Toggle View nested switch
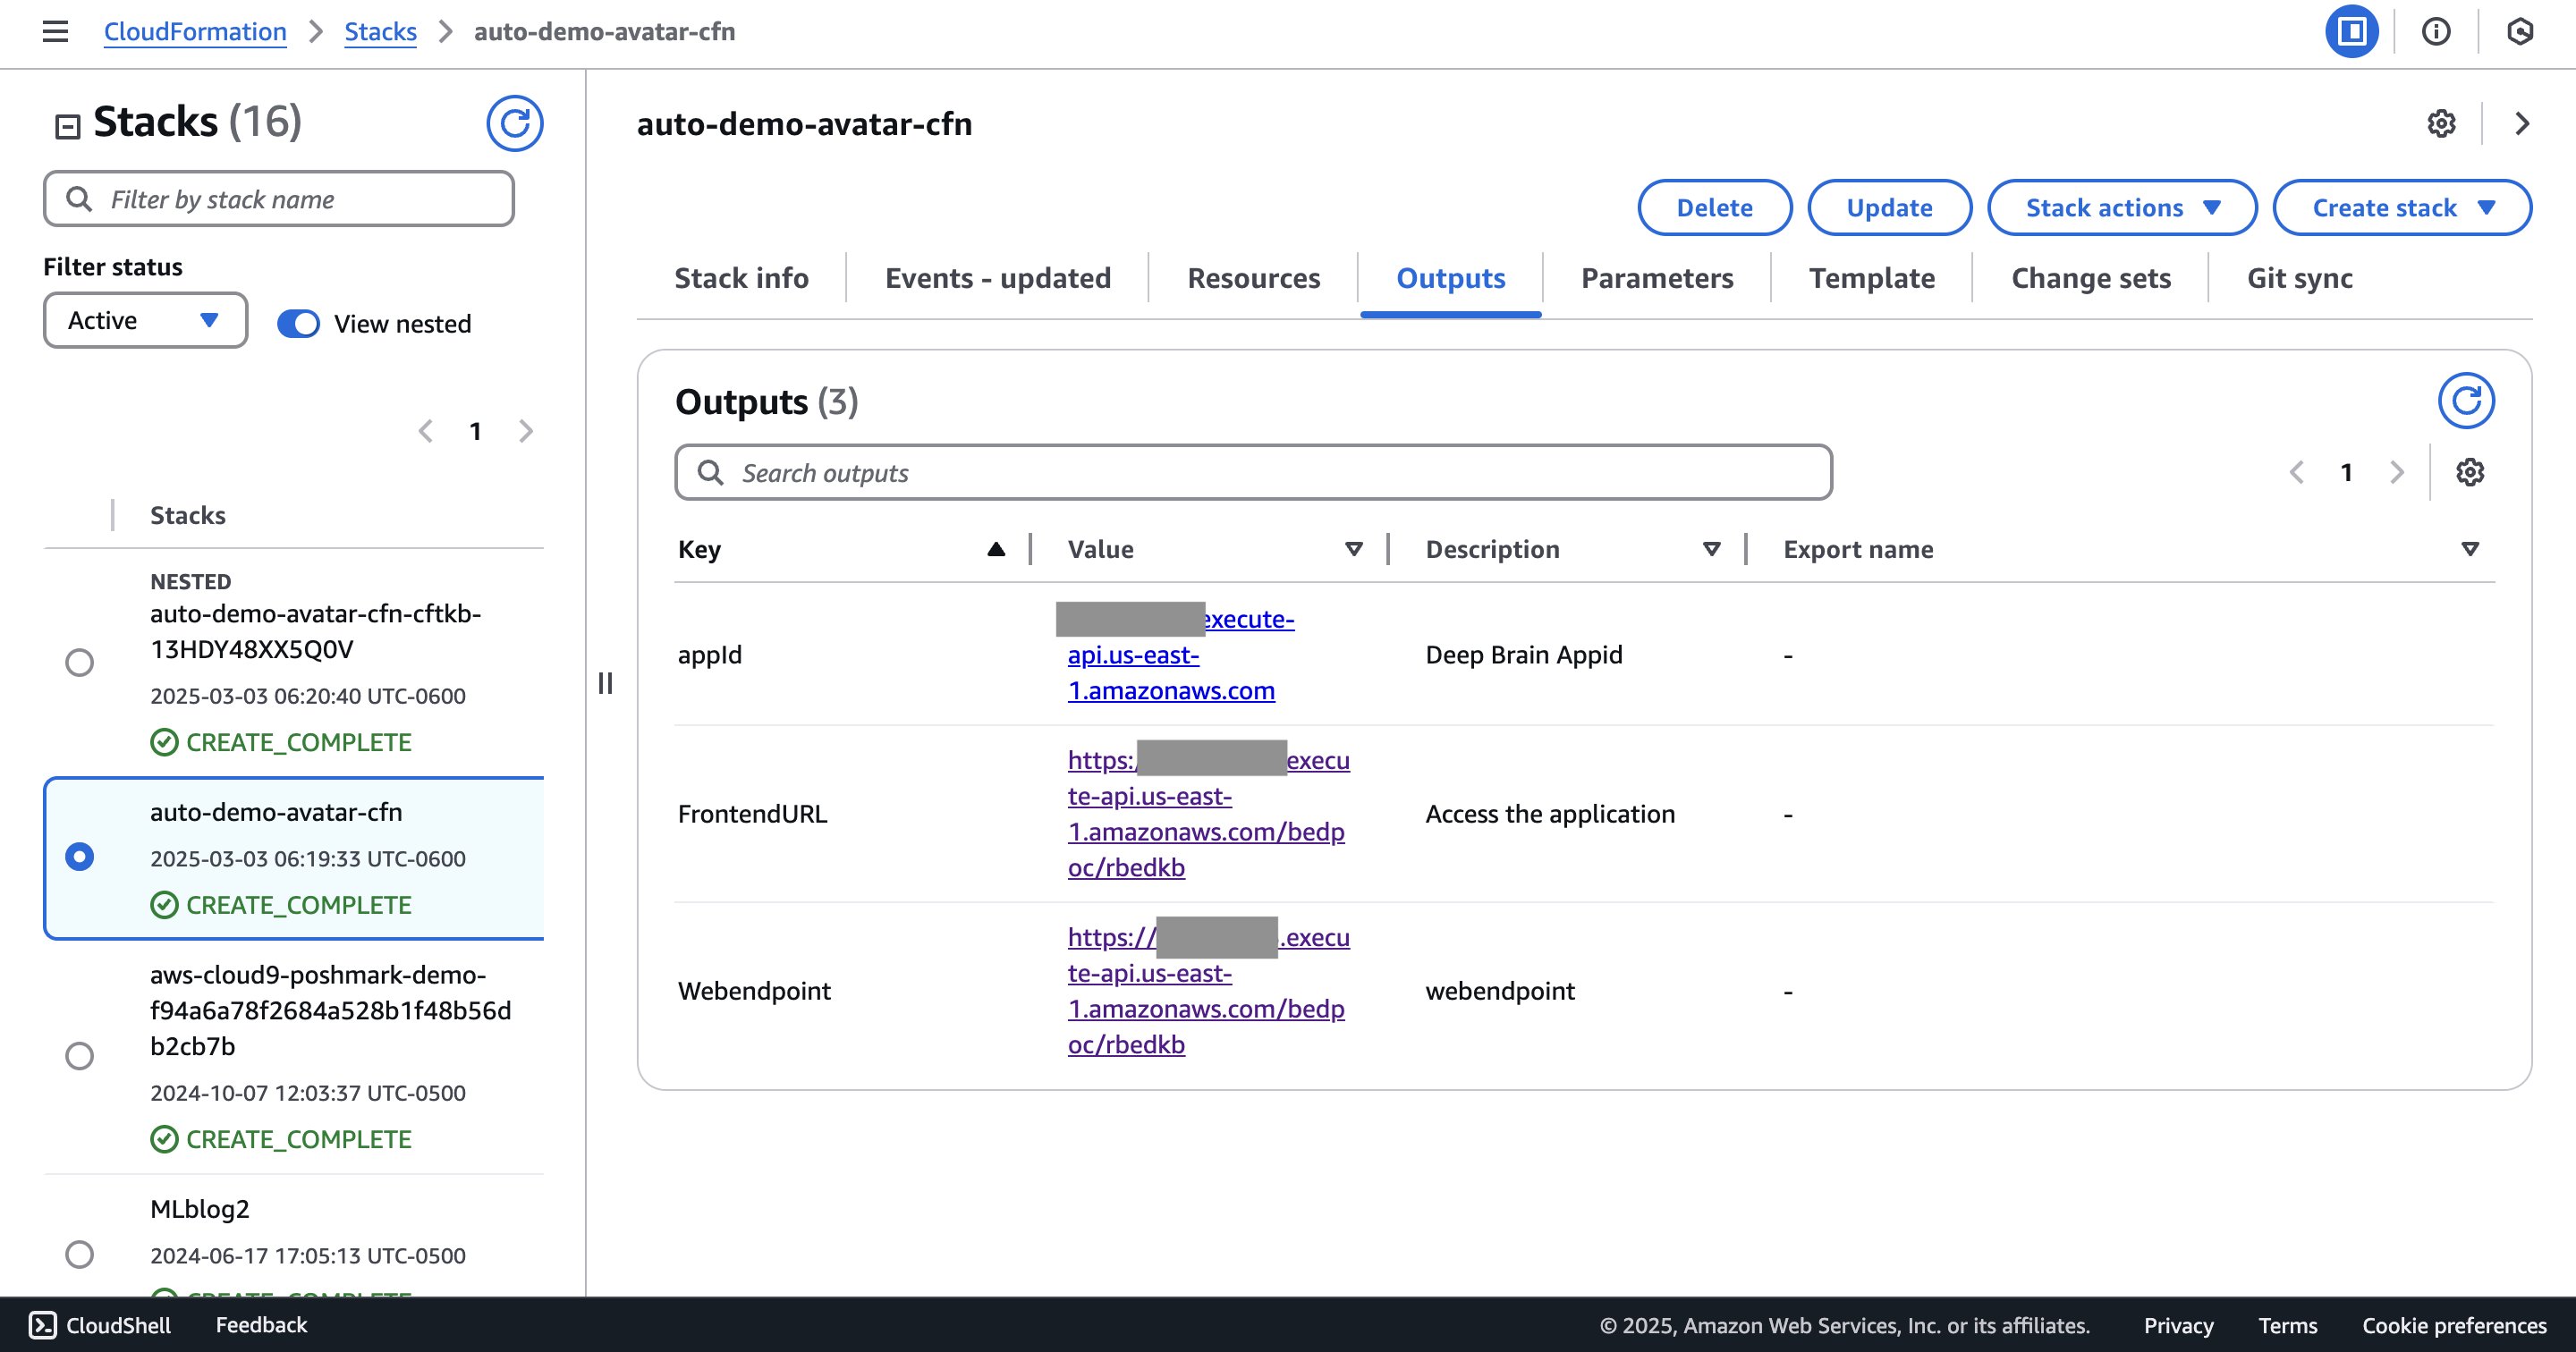 click(298, 323)
